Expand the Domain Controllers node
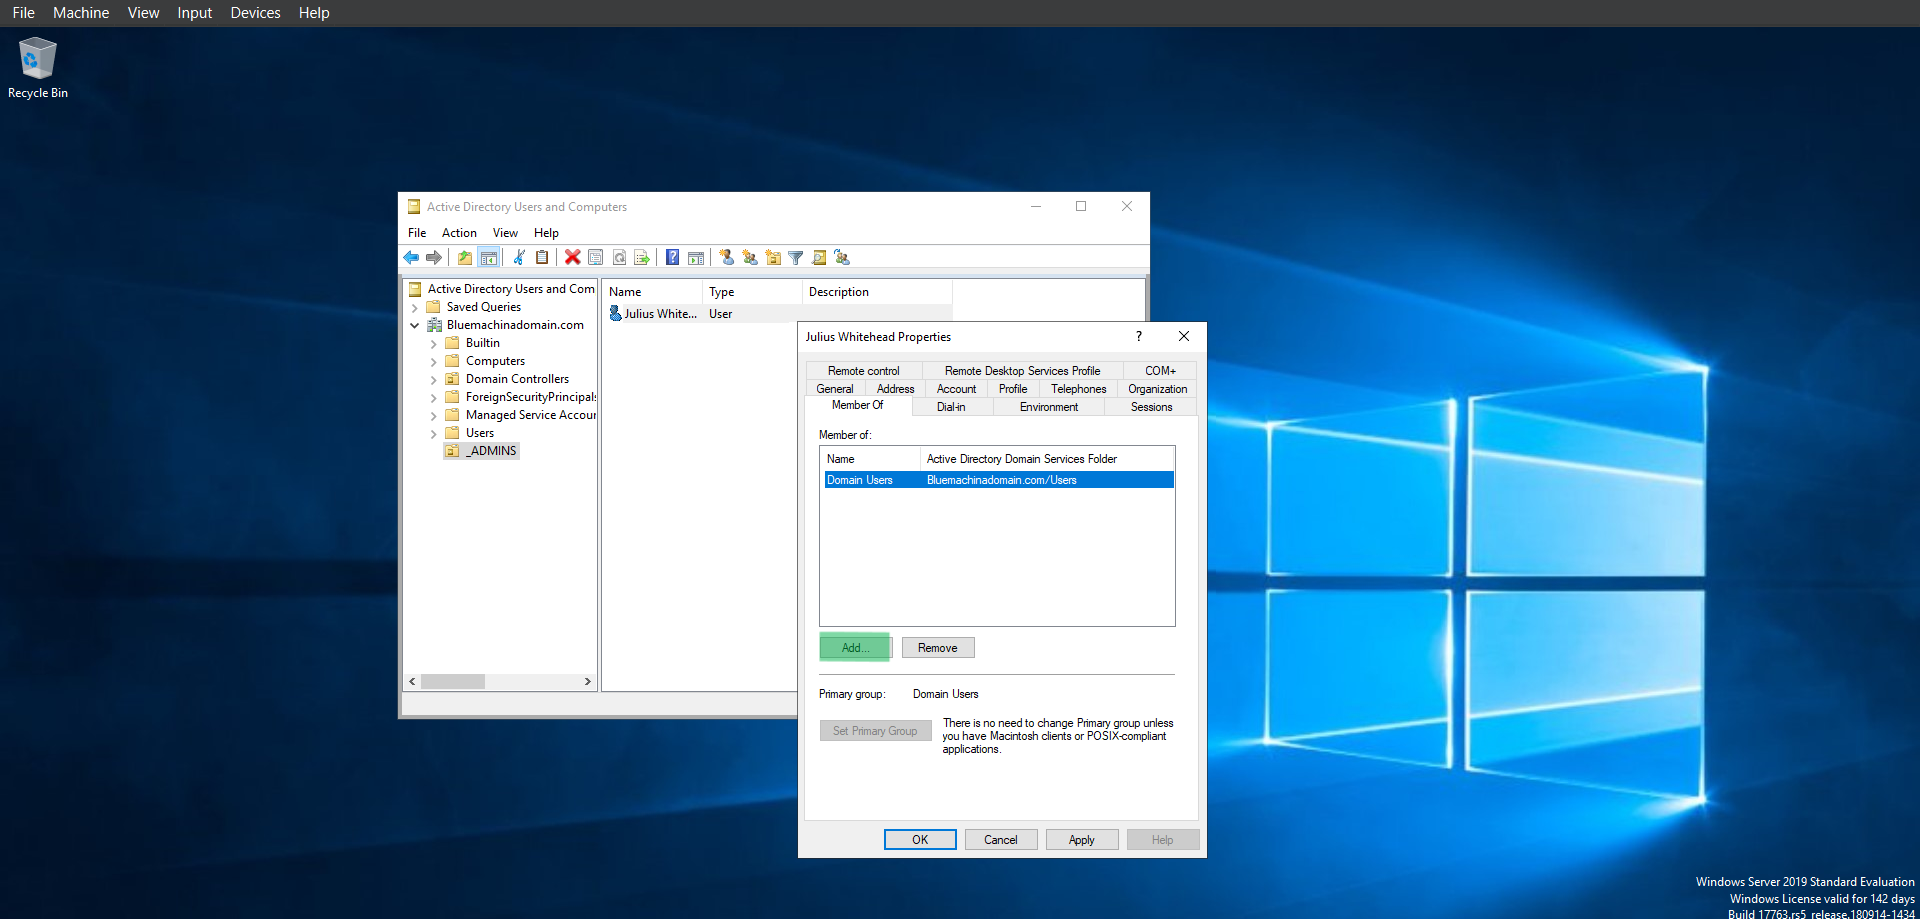 coord(434,380)
